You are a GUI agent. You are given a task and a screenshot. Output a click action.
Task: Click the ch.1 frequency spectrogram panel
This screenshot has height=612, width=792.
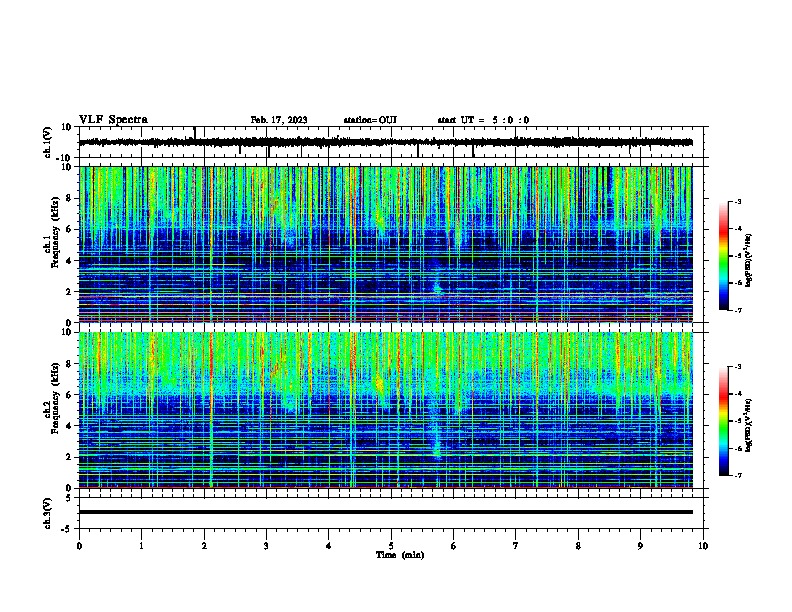(x=385, y=244)
